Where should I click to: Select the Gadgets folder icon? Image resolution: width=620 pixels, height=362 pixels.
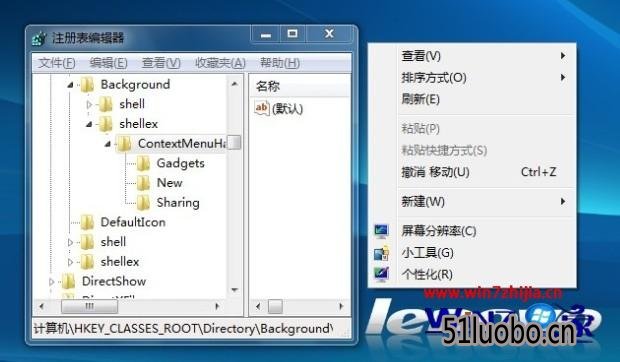point(143,163)
